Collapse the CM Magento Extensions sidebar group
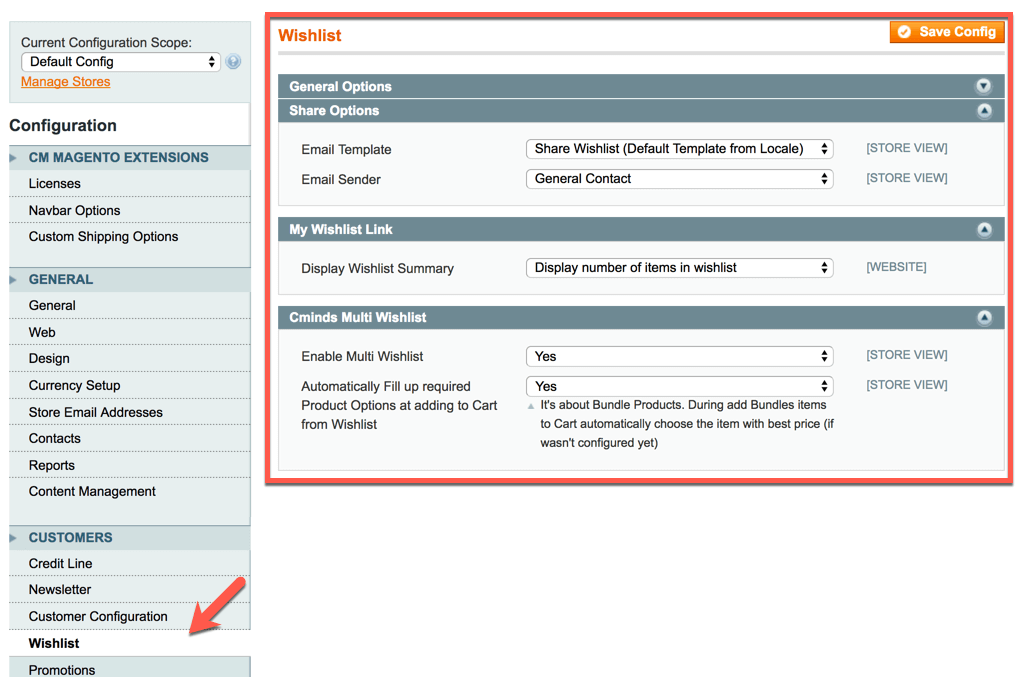The height and width of the screenshot is (677, 1015). (x=118, y=158)
